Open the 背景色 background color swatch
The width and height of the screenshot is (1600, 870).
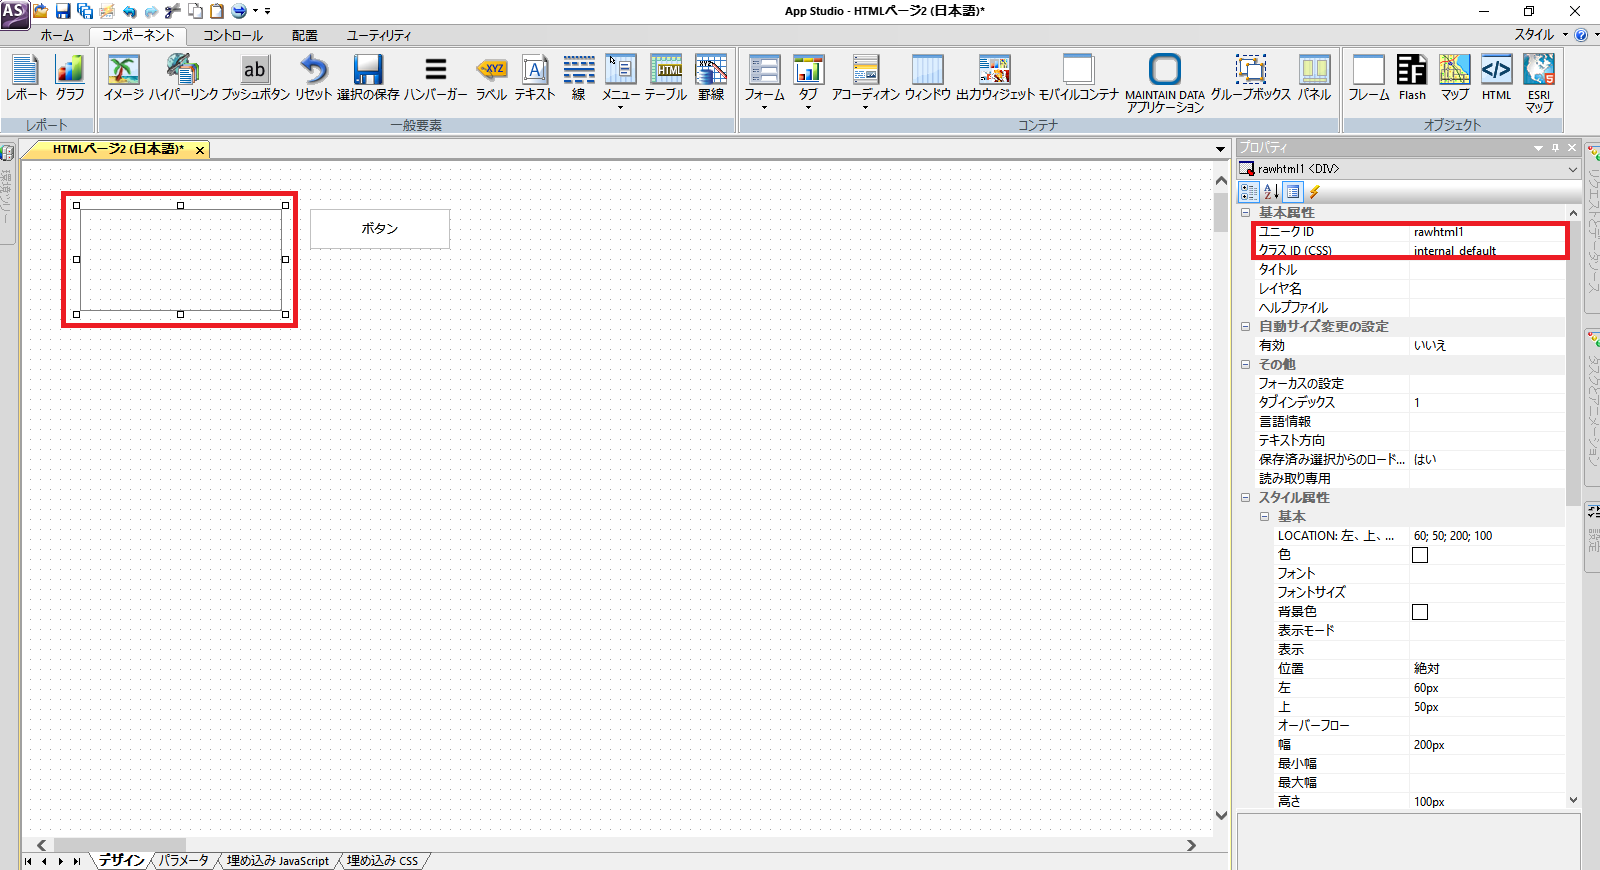click(x=1420, y=612)
